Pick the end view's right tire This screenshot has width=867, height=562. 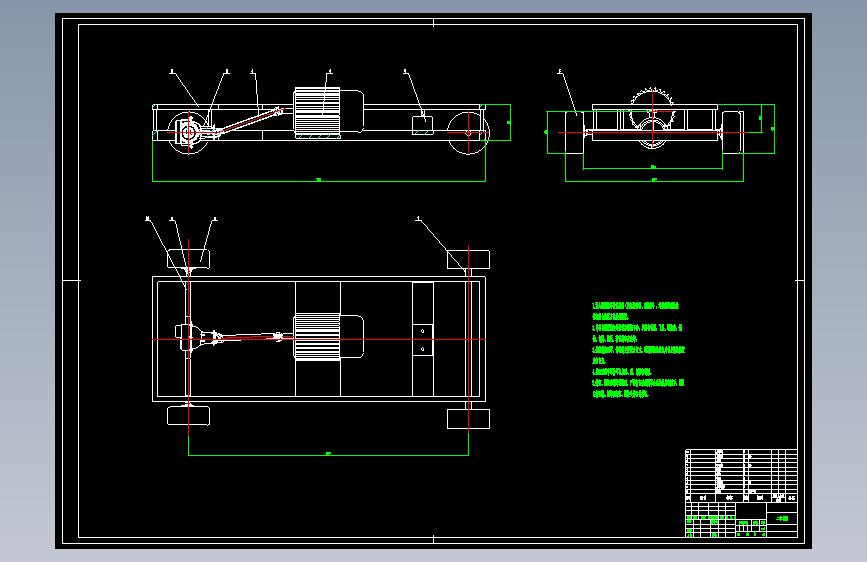tap(733, 133)
